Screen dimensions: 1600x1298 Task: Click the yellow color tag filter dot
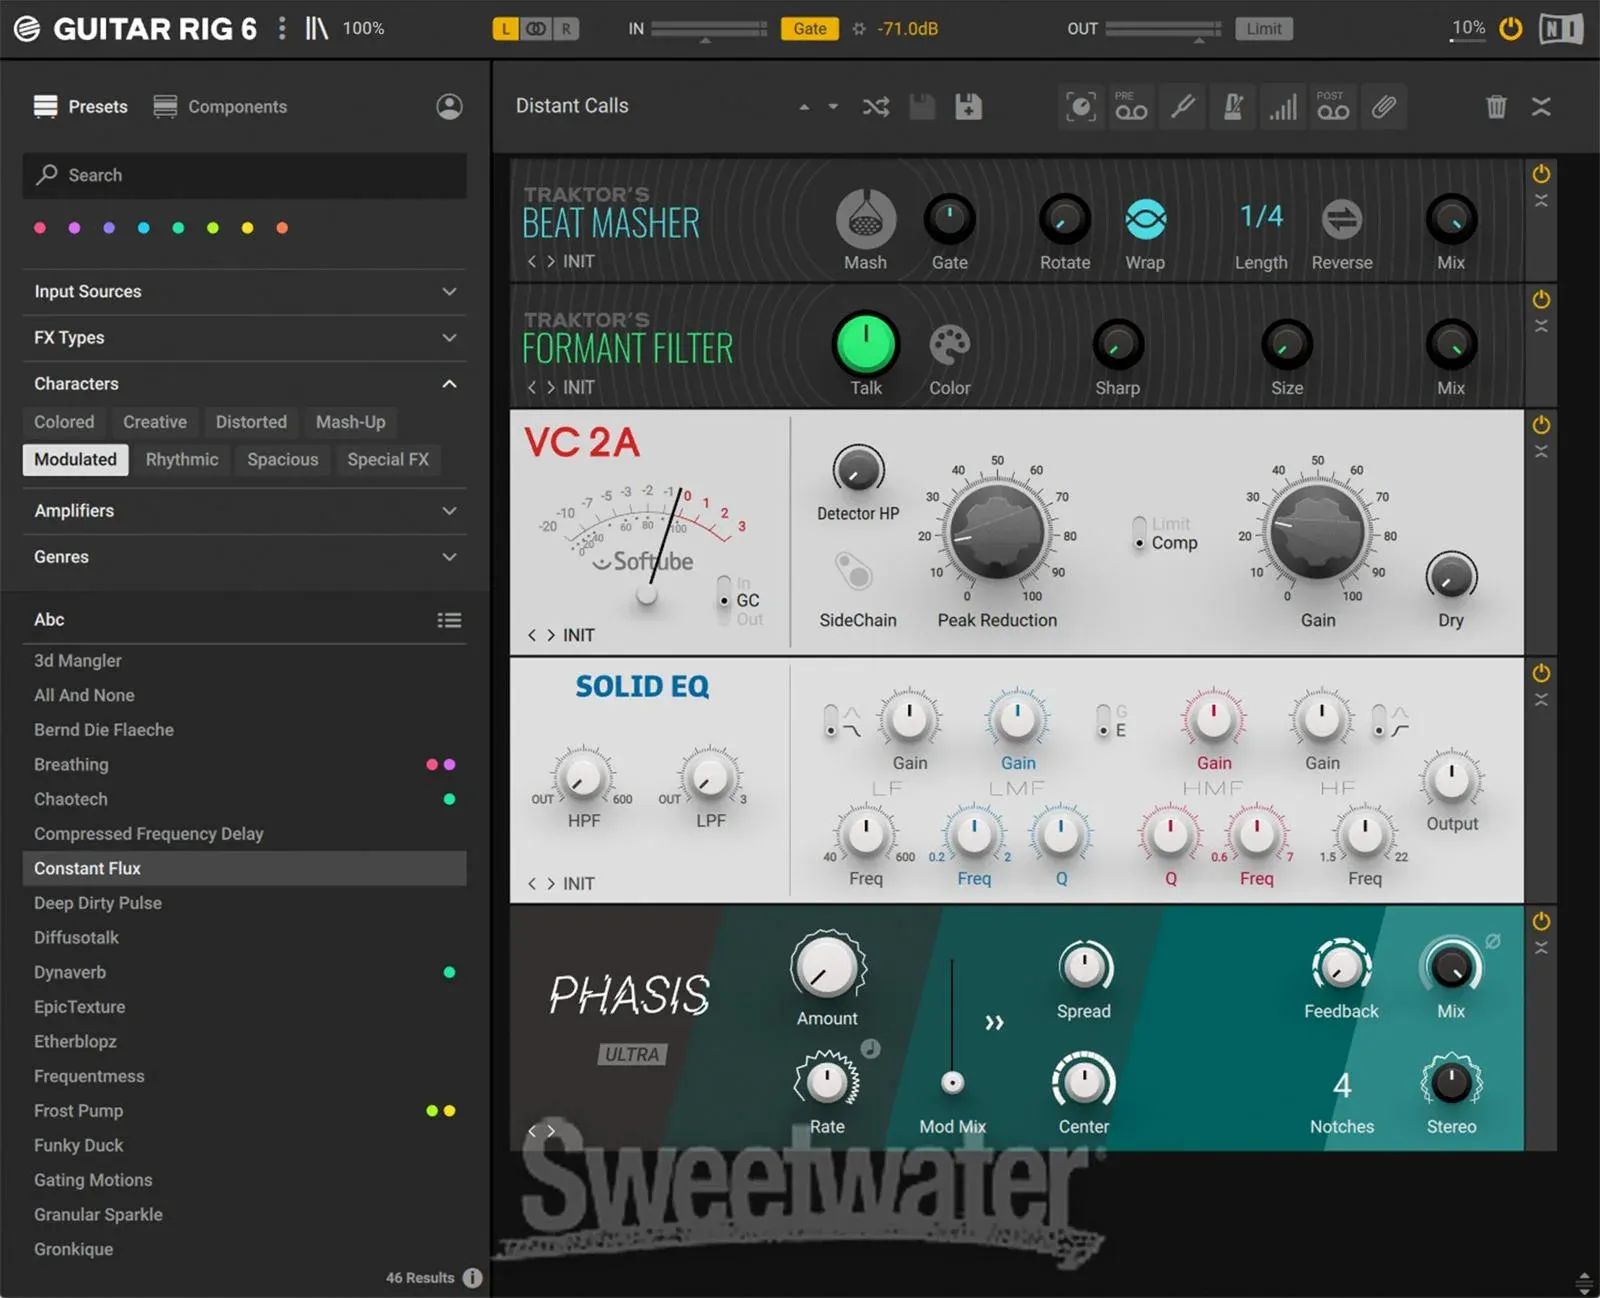pos(247,228)
